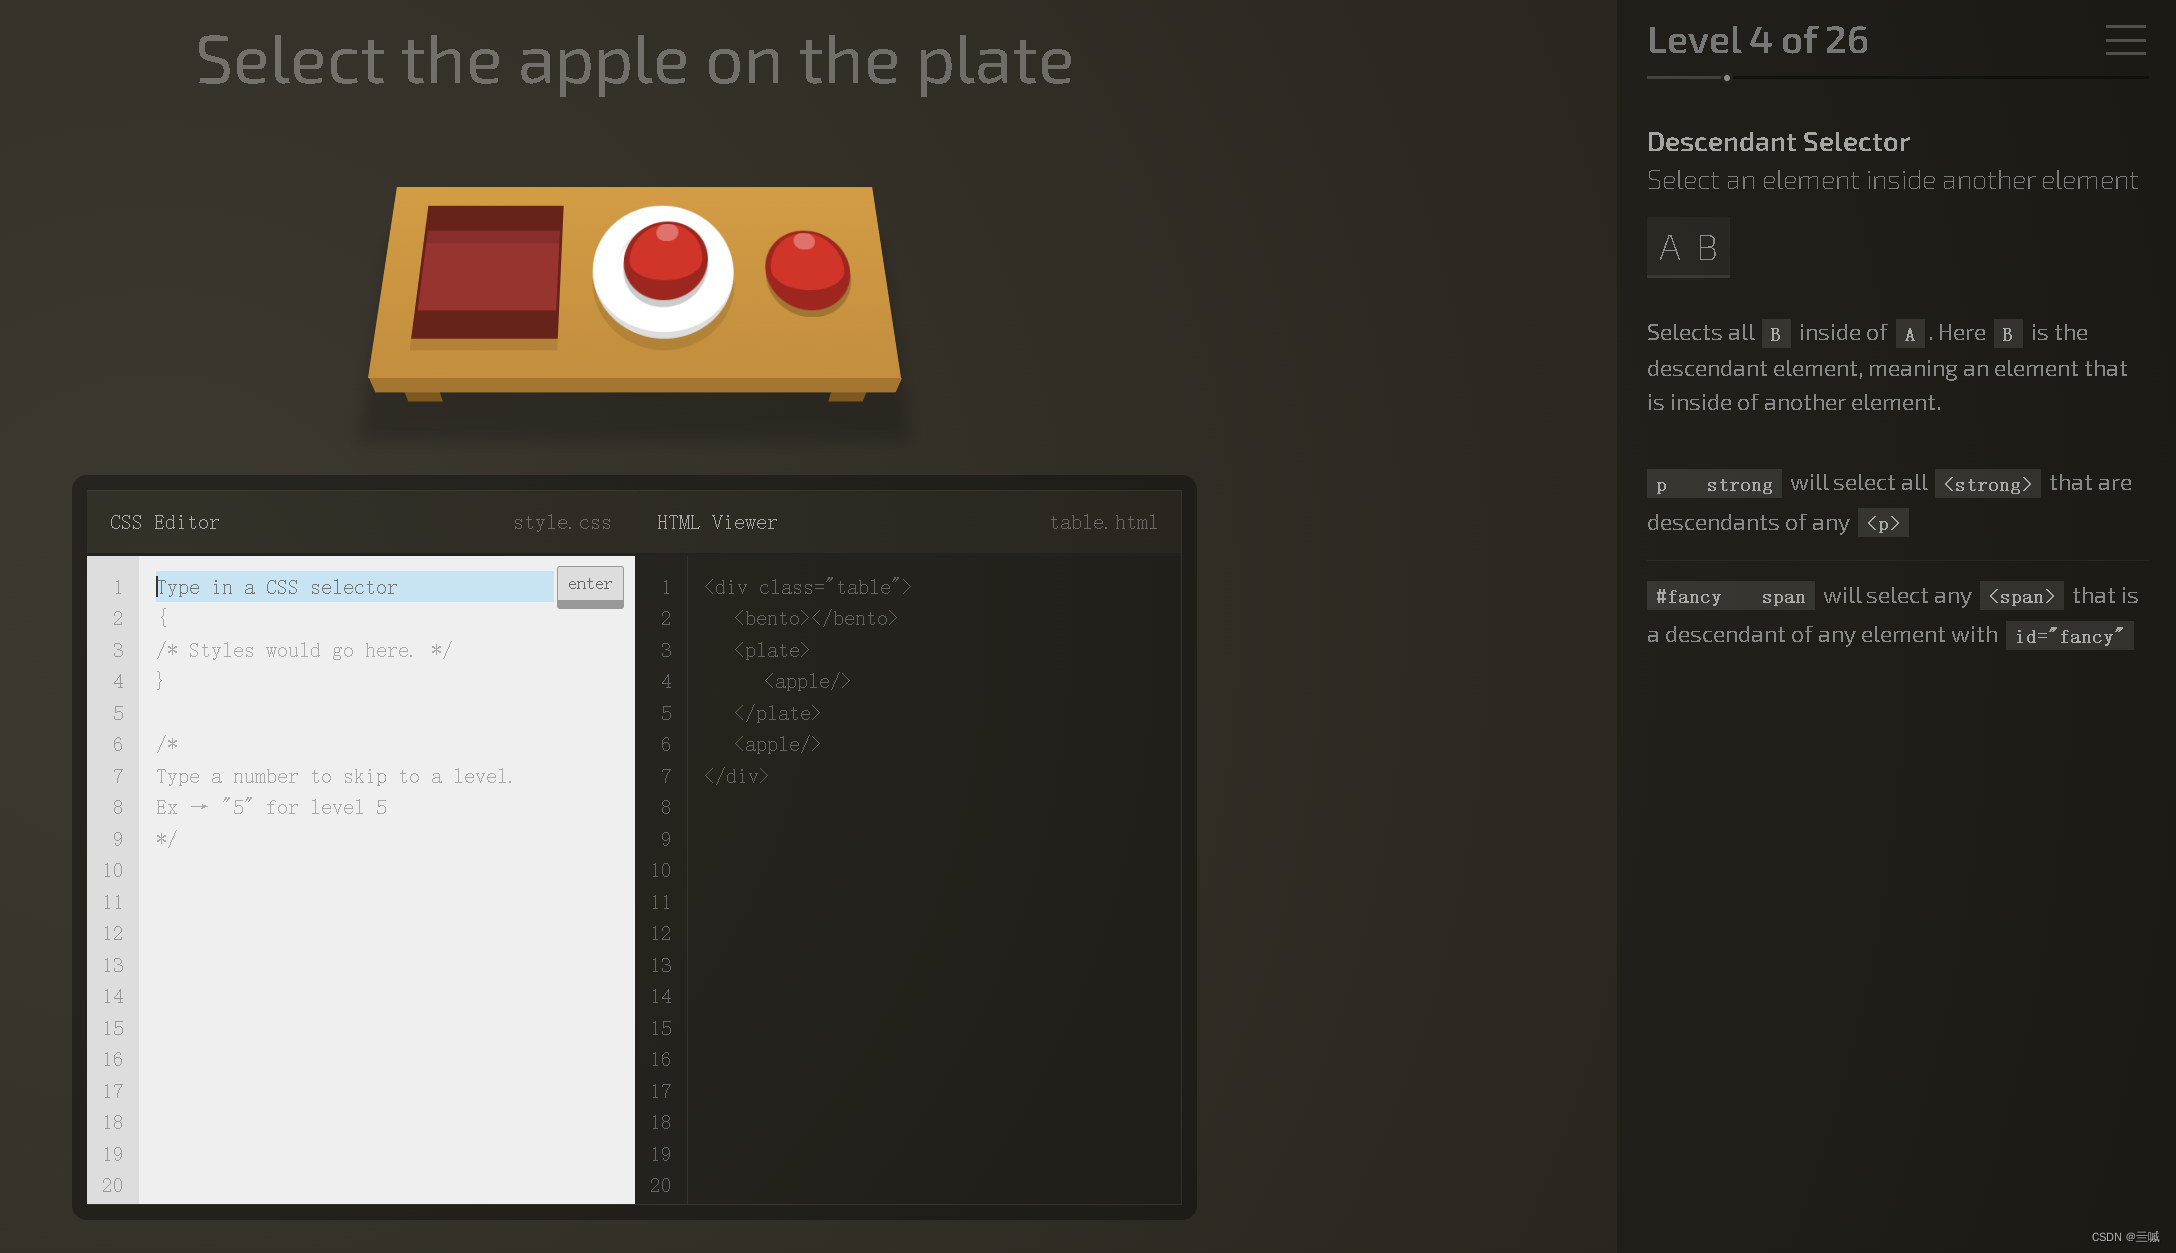Select the HTML Viewer tab
The height and width of the screenshot is (1253, 2176).
tap(717, 522)
